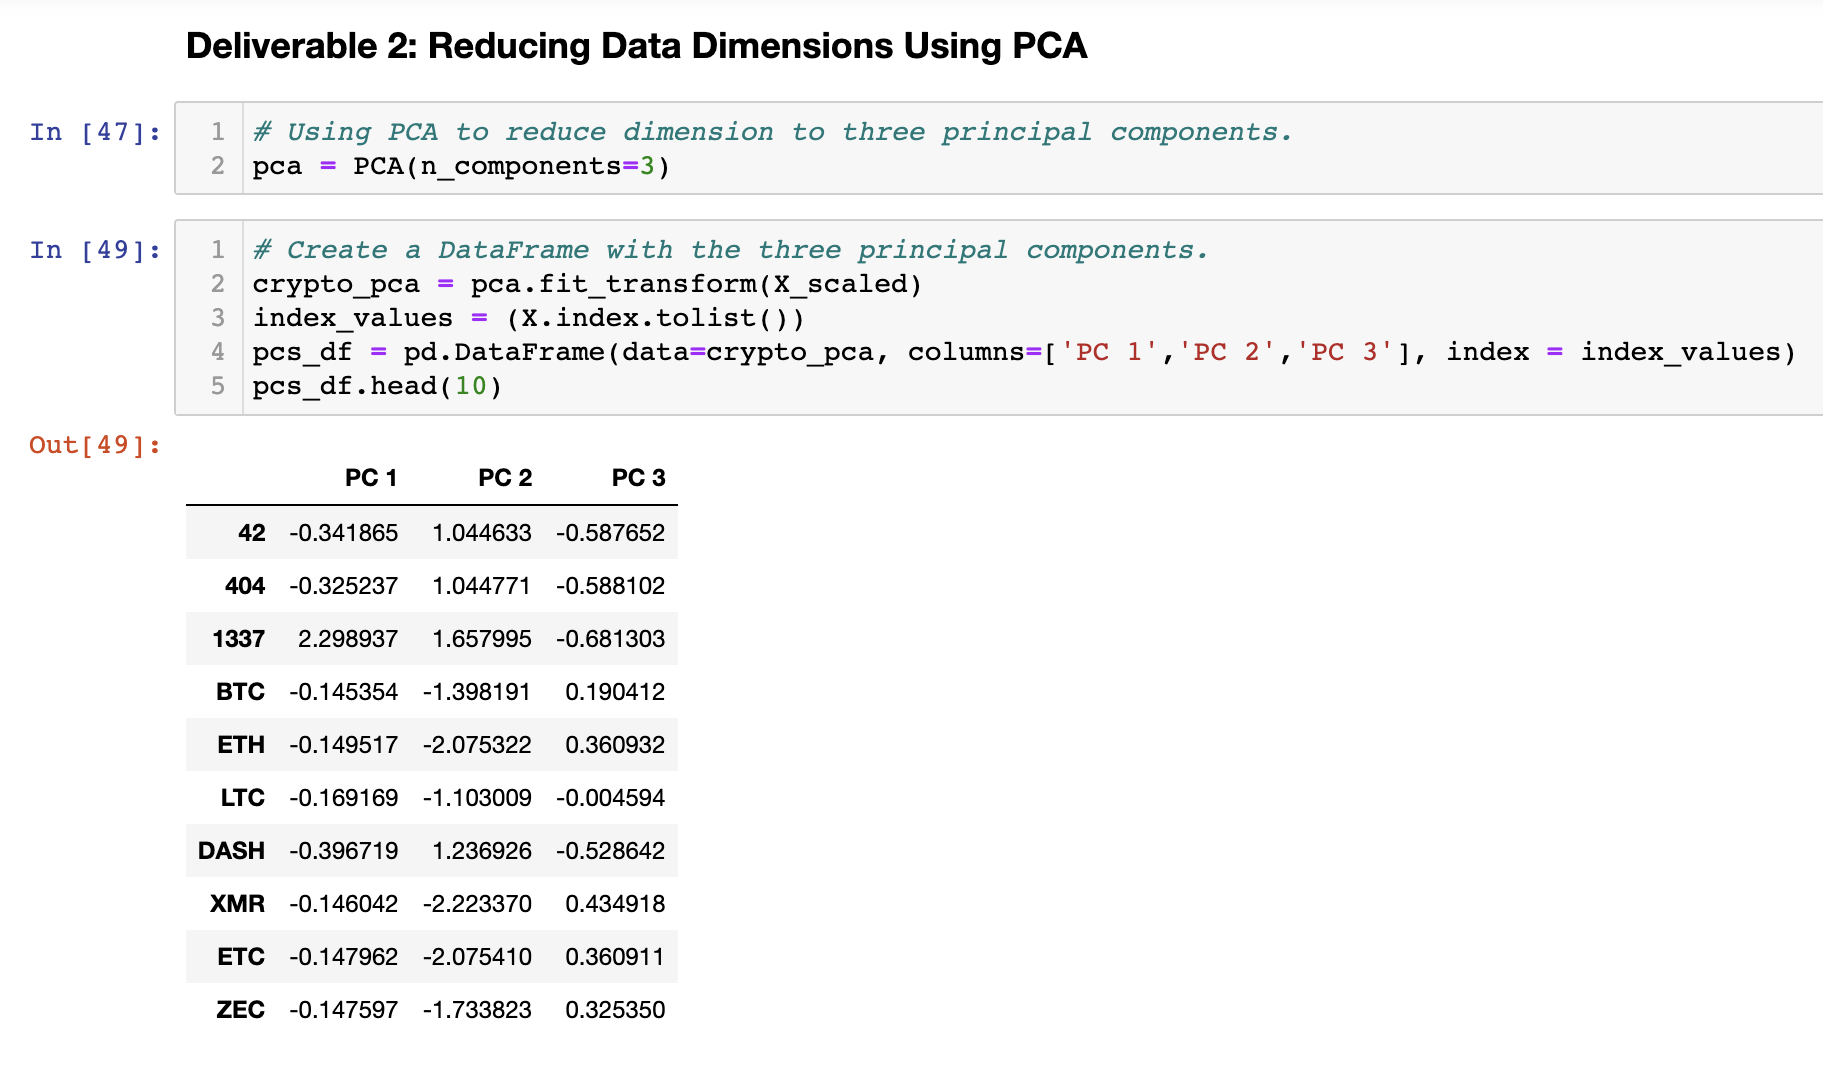Click the index_values assignment line
Viewport: 1823px width, 1069px height.
(x=528, y=318)
